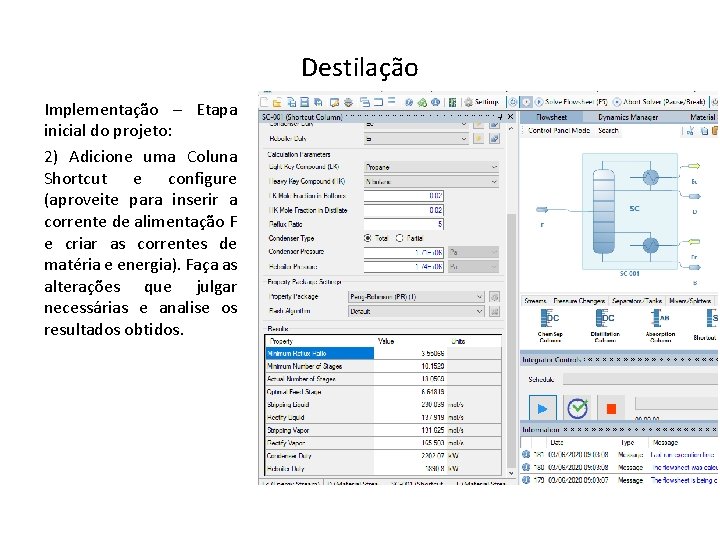Click LK Mole Fraction in Bottoms field
Viewport: 720px width, 540px height.
(x=404, y=196)
